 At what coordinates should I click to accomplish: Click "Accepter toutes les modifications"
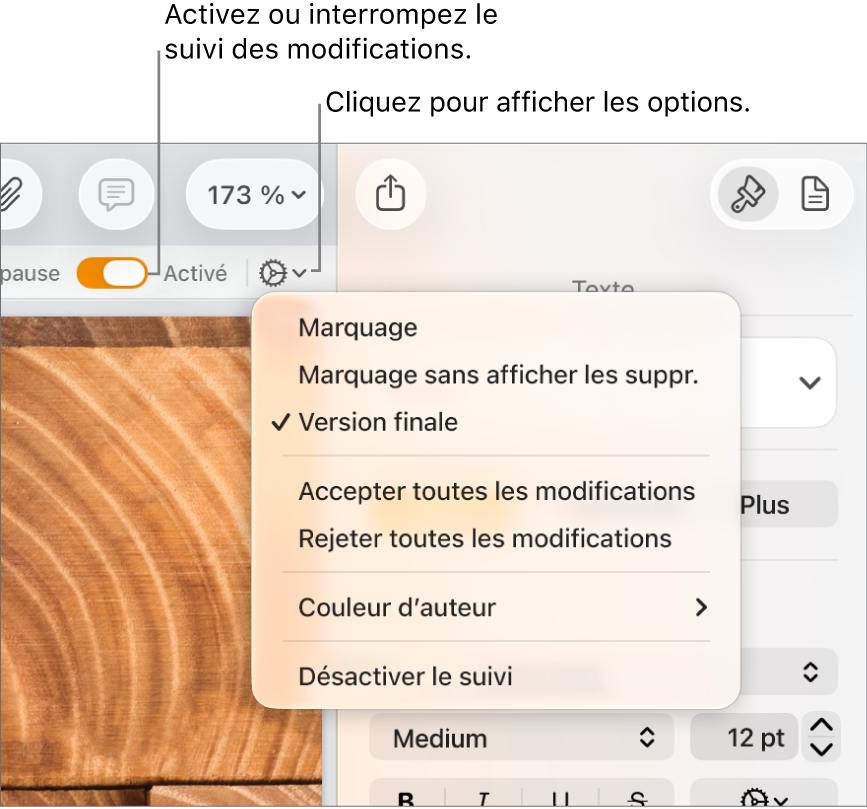pyautogui.click(x=495, y=491)
